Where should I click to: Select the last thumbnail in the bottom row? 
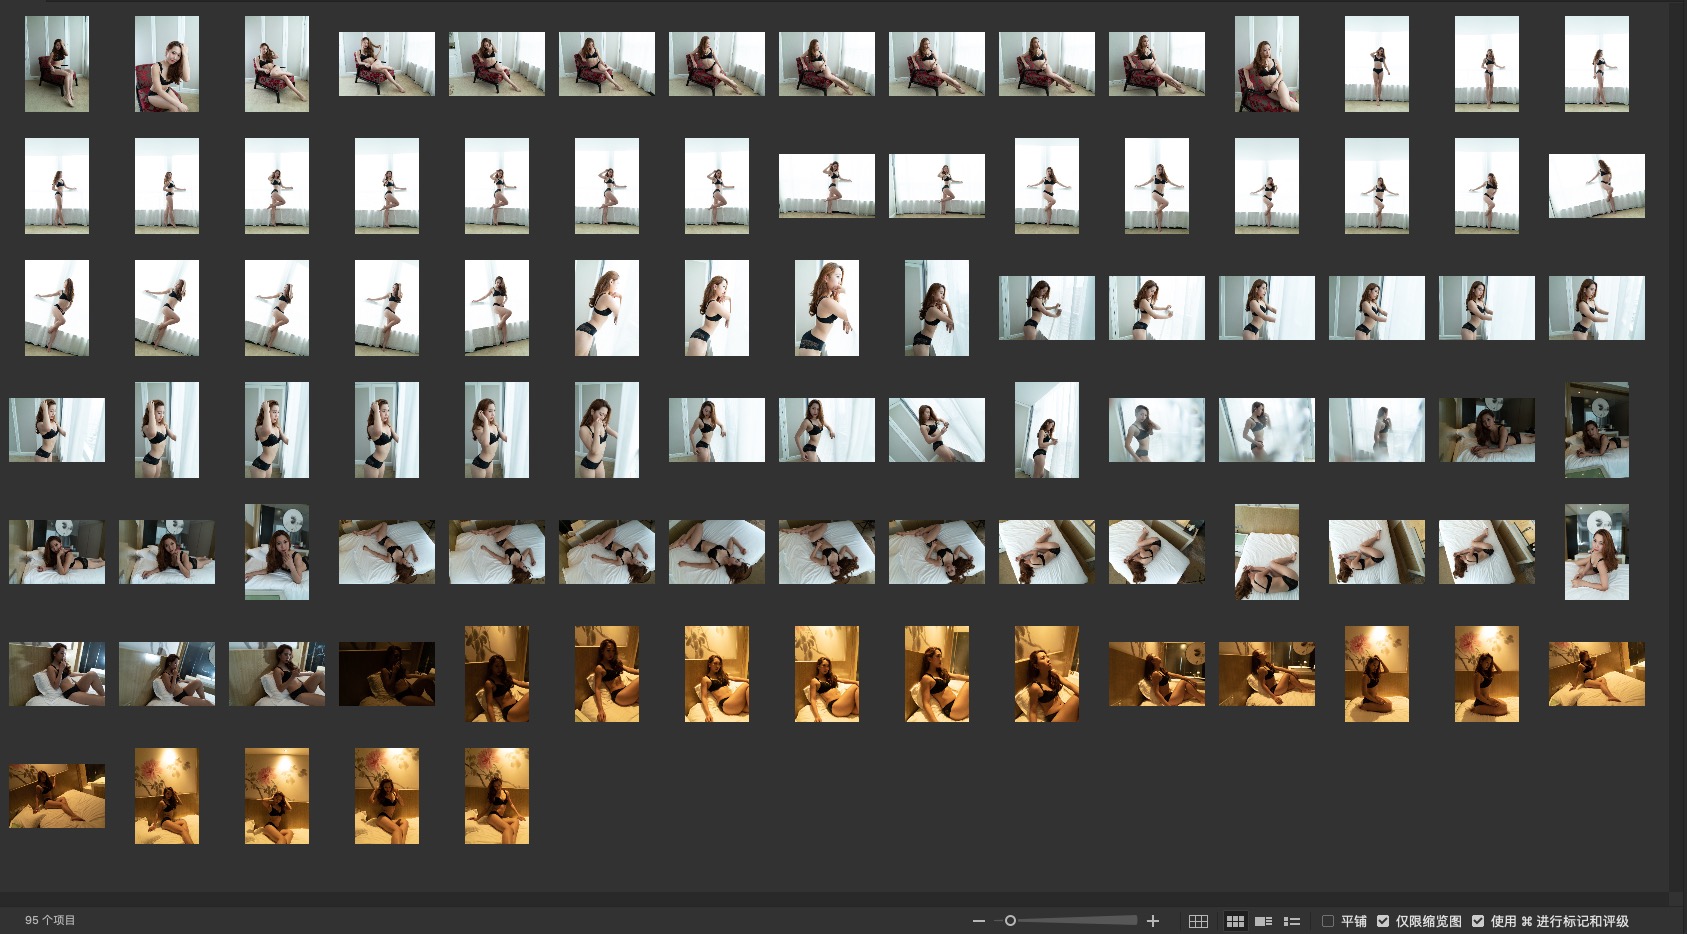pyautogui.click(x=497, y=796)
